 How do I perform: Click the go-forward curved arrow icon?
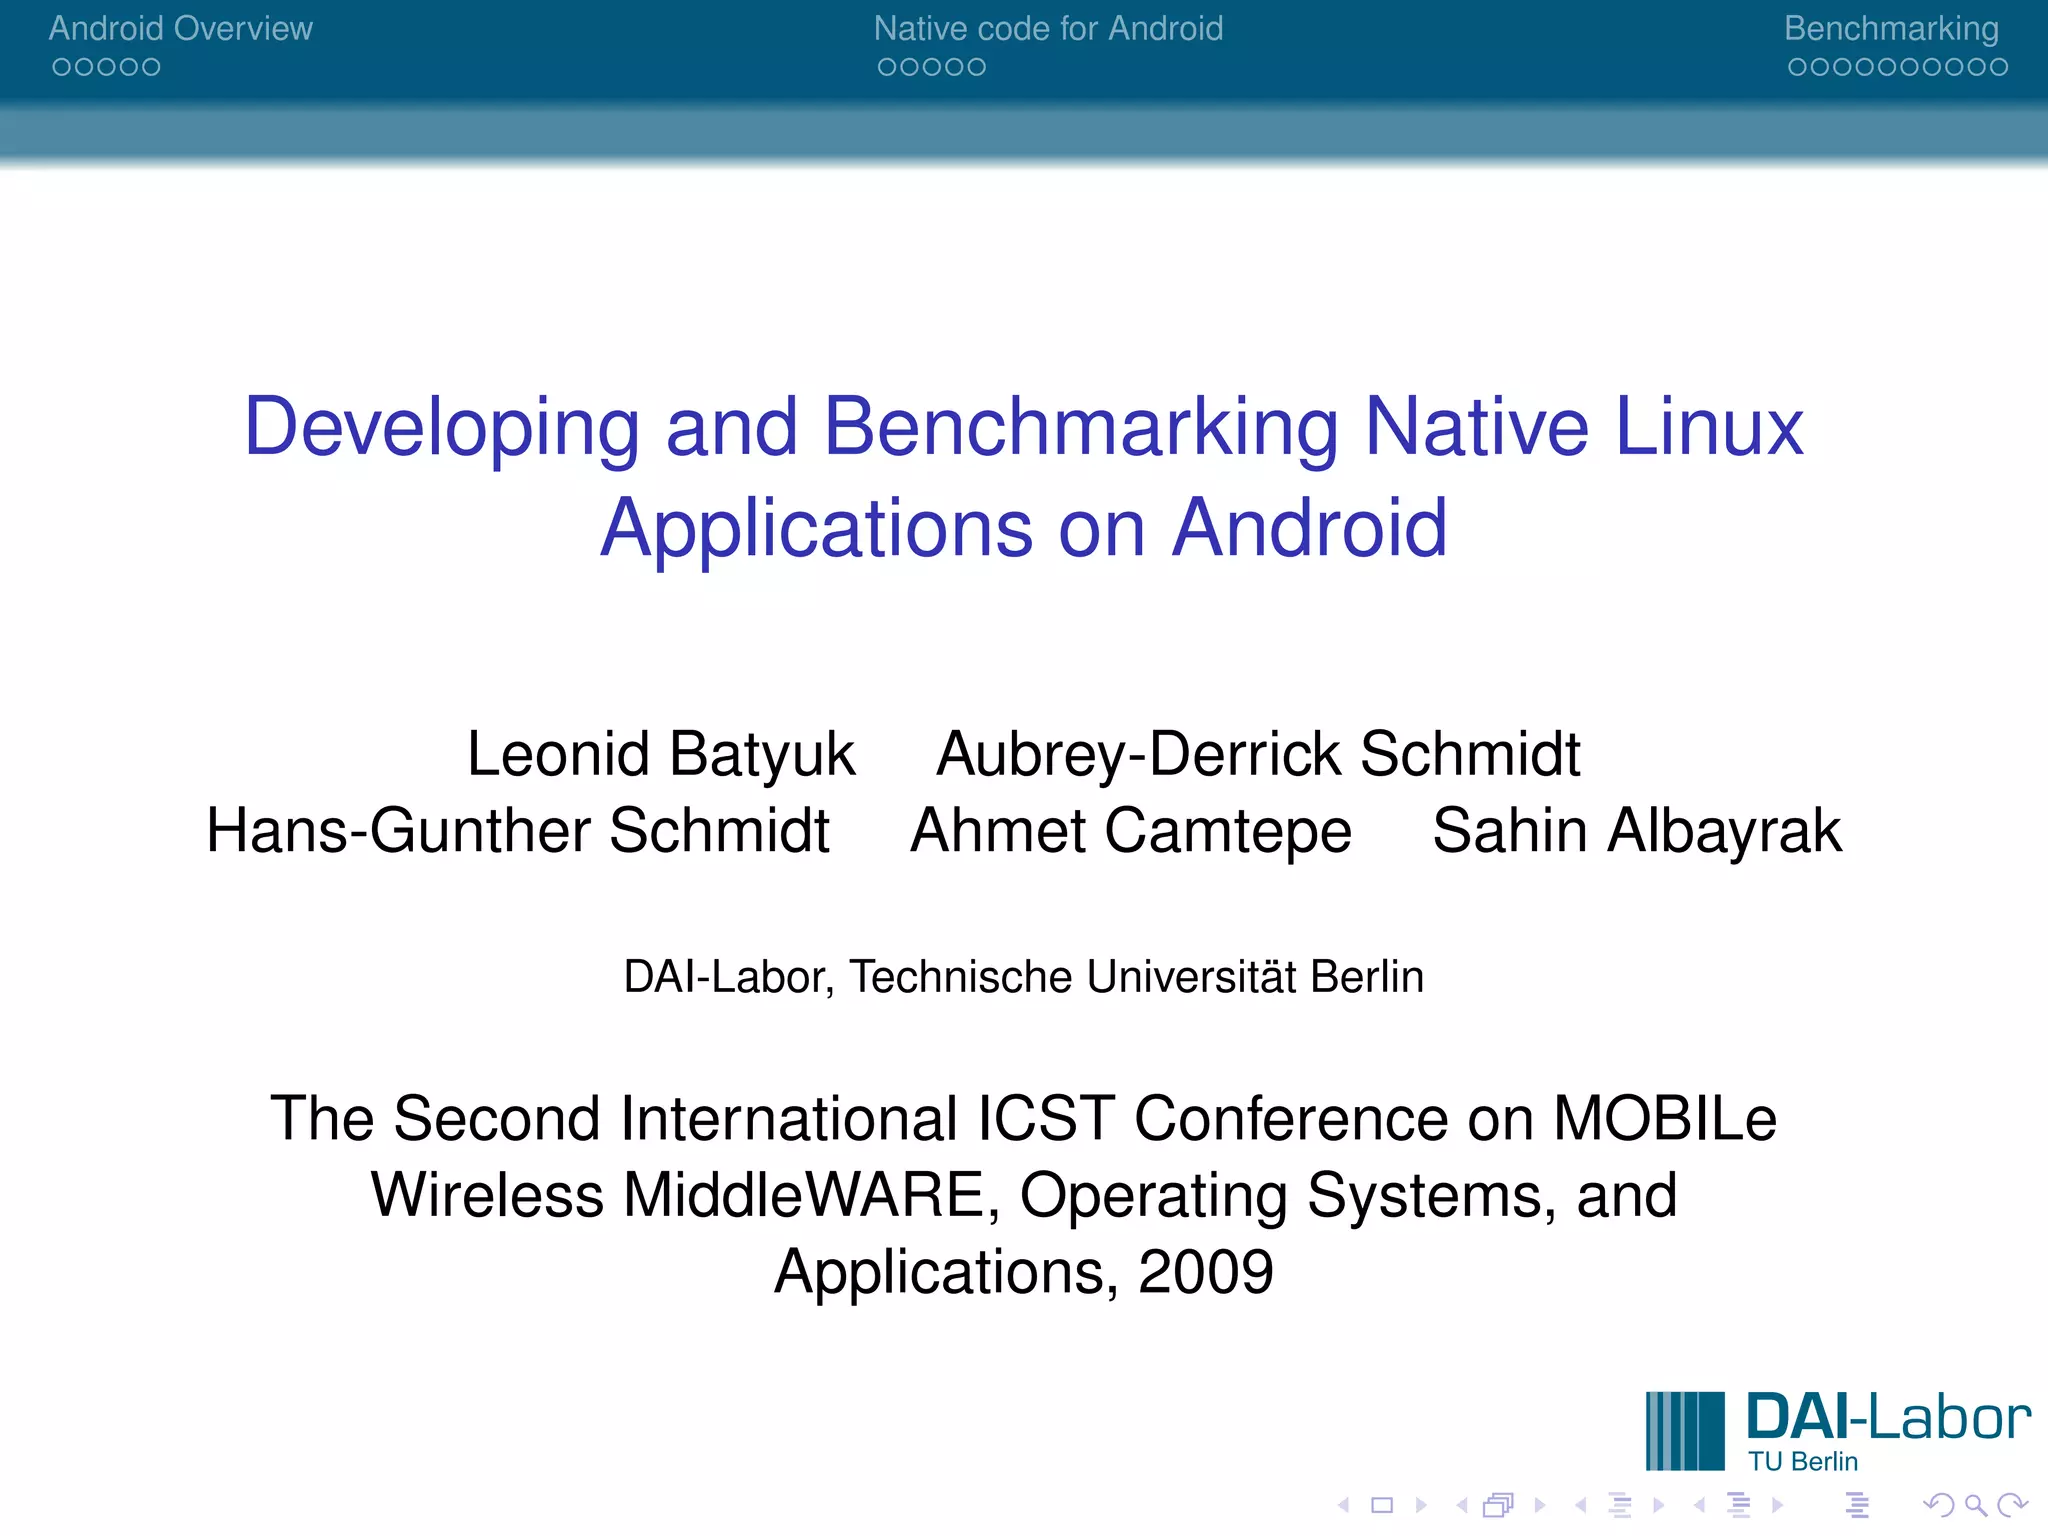coord(2011,1505)
